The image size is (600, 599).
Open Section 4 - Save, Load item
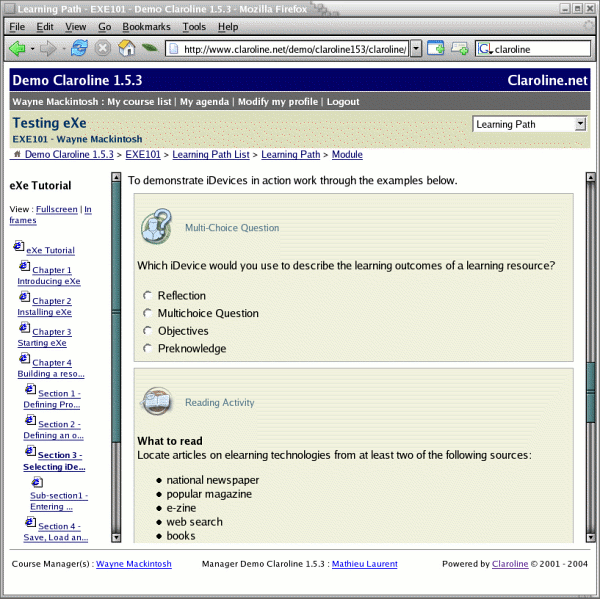click(56, 531)
